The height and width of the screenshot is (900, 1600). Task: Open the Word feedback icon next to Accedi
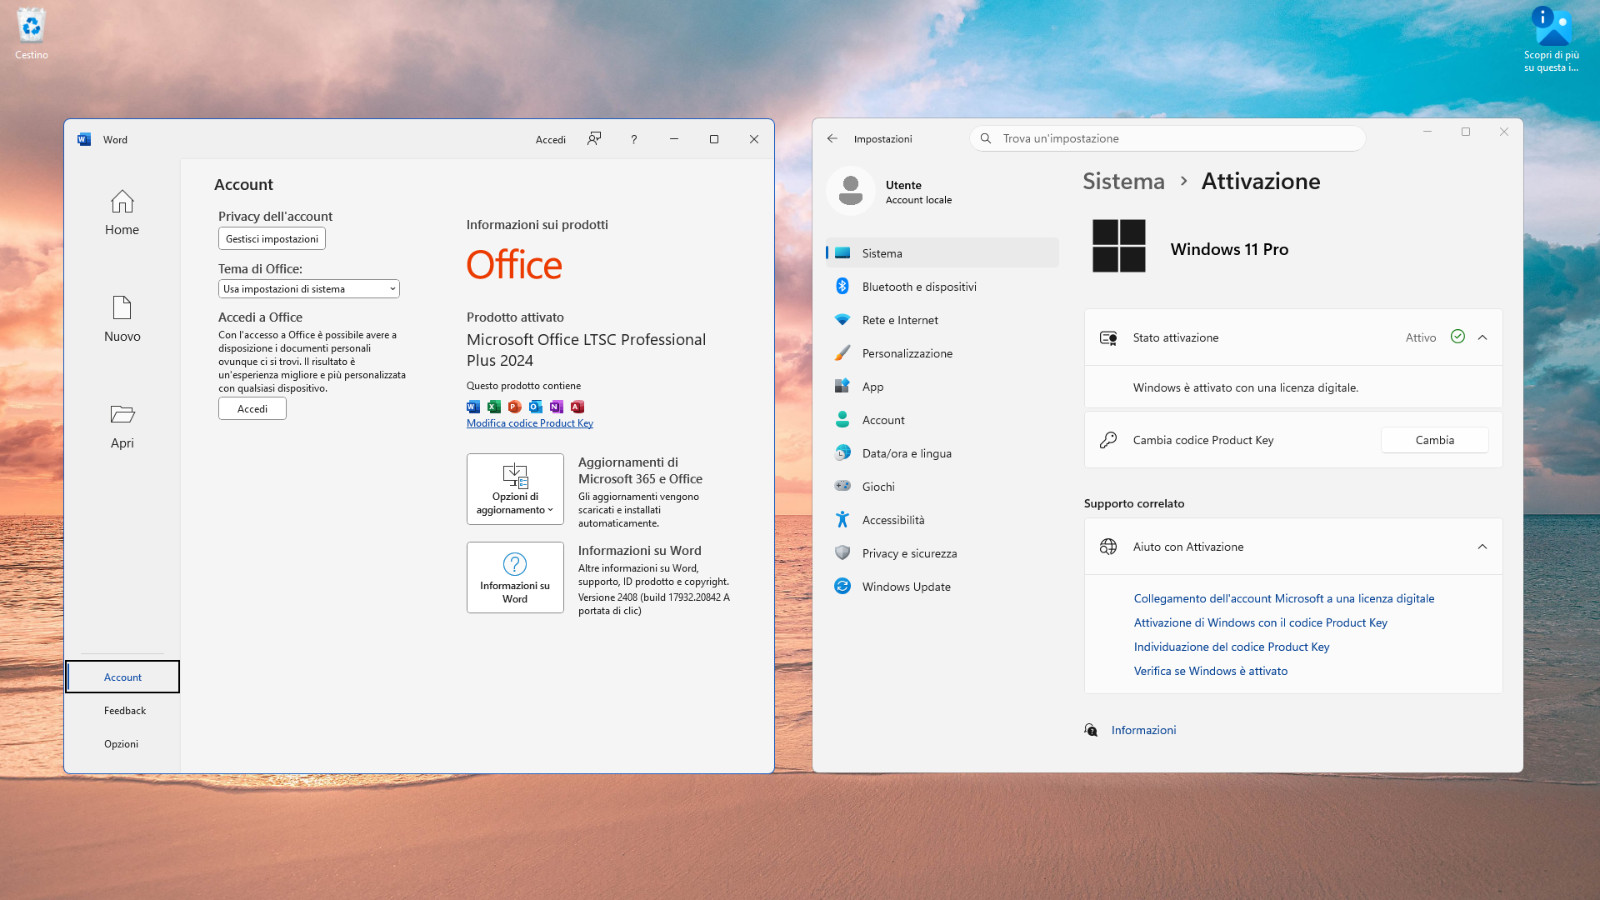pyautogui.click(x=594, y=139)
